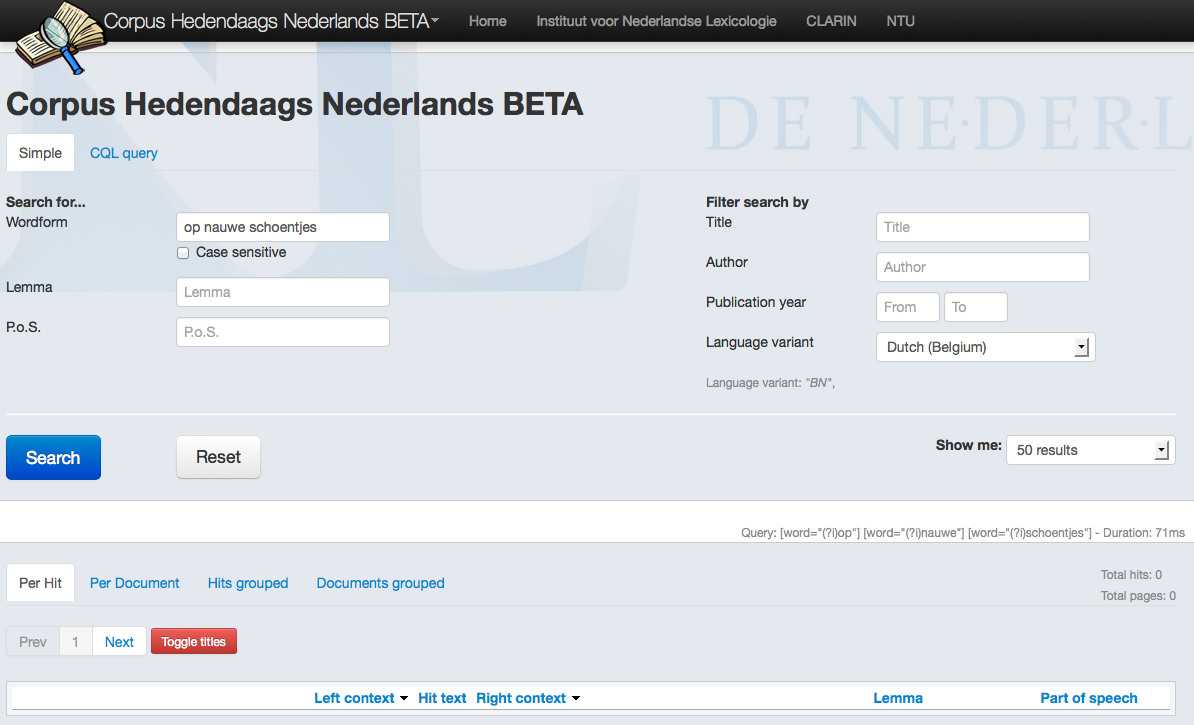Click the blue Search button
Screen dimensions: 1194x725
(53, 458)
